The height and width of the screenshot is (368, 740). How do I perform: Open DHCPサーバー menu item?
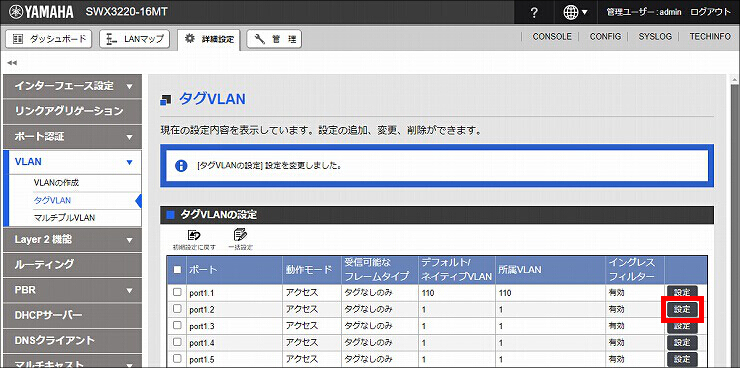coord(72,315)
